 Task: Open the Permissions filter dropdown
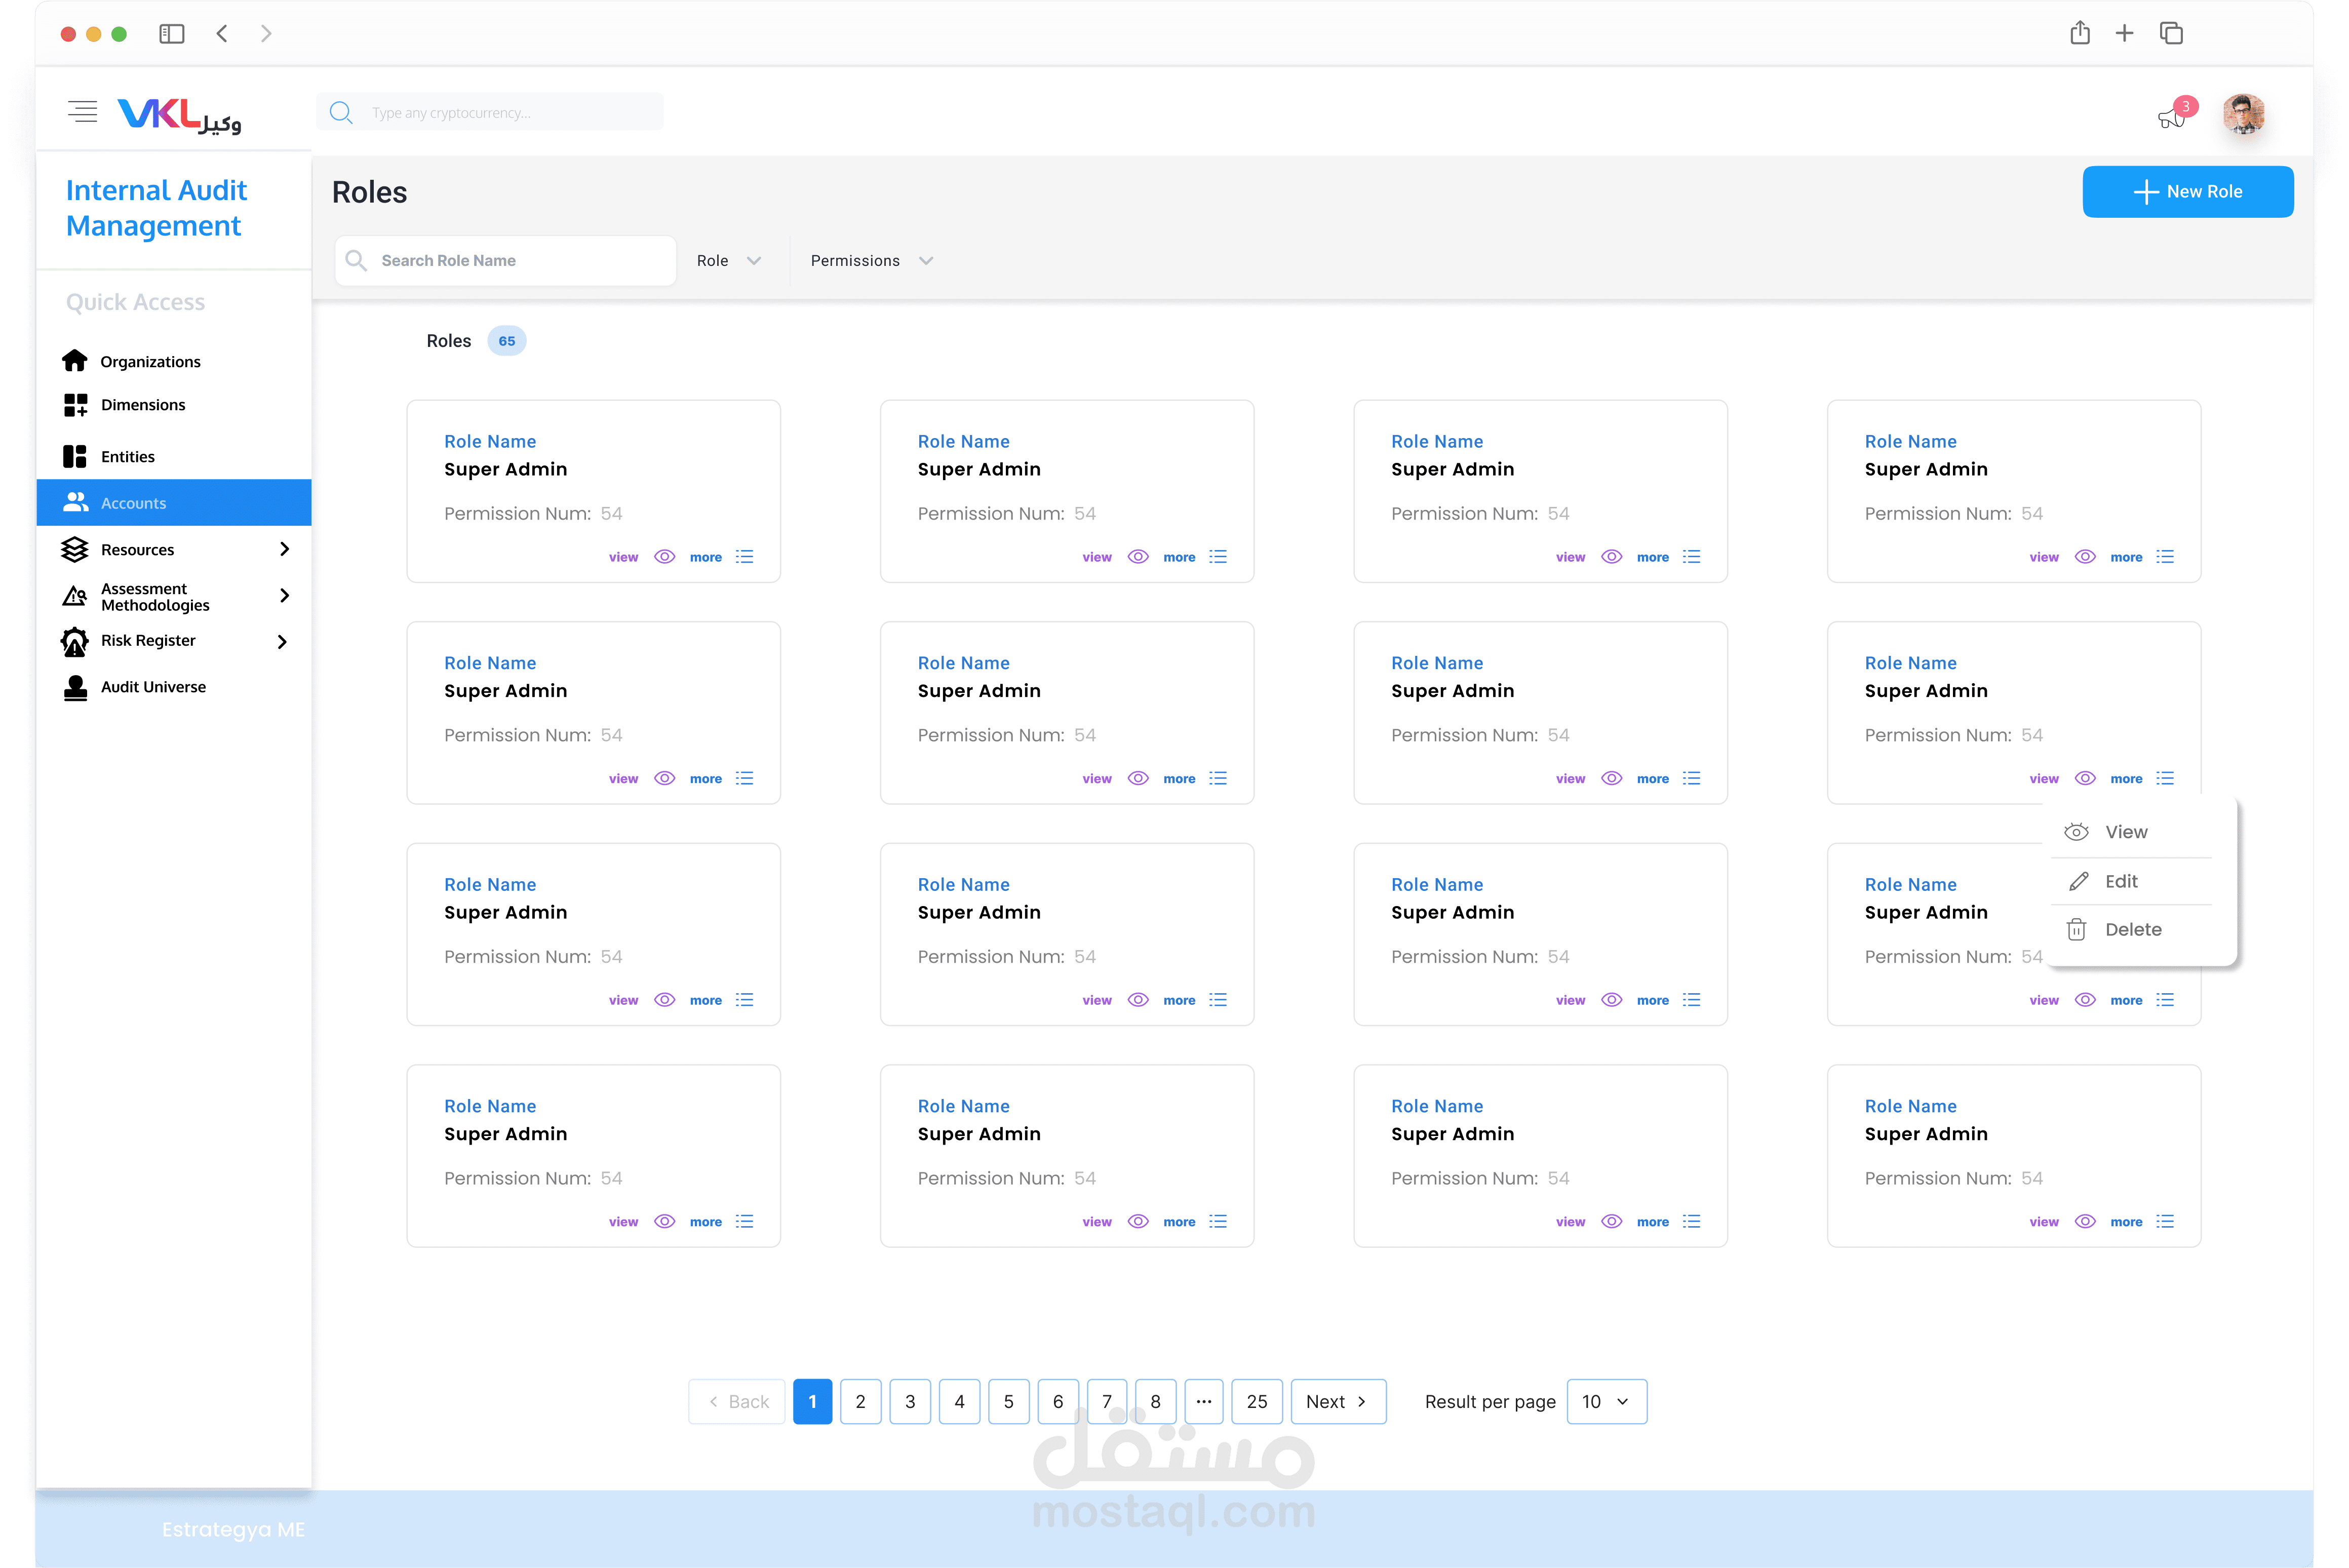871,260
